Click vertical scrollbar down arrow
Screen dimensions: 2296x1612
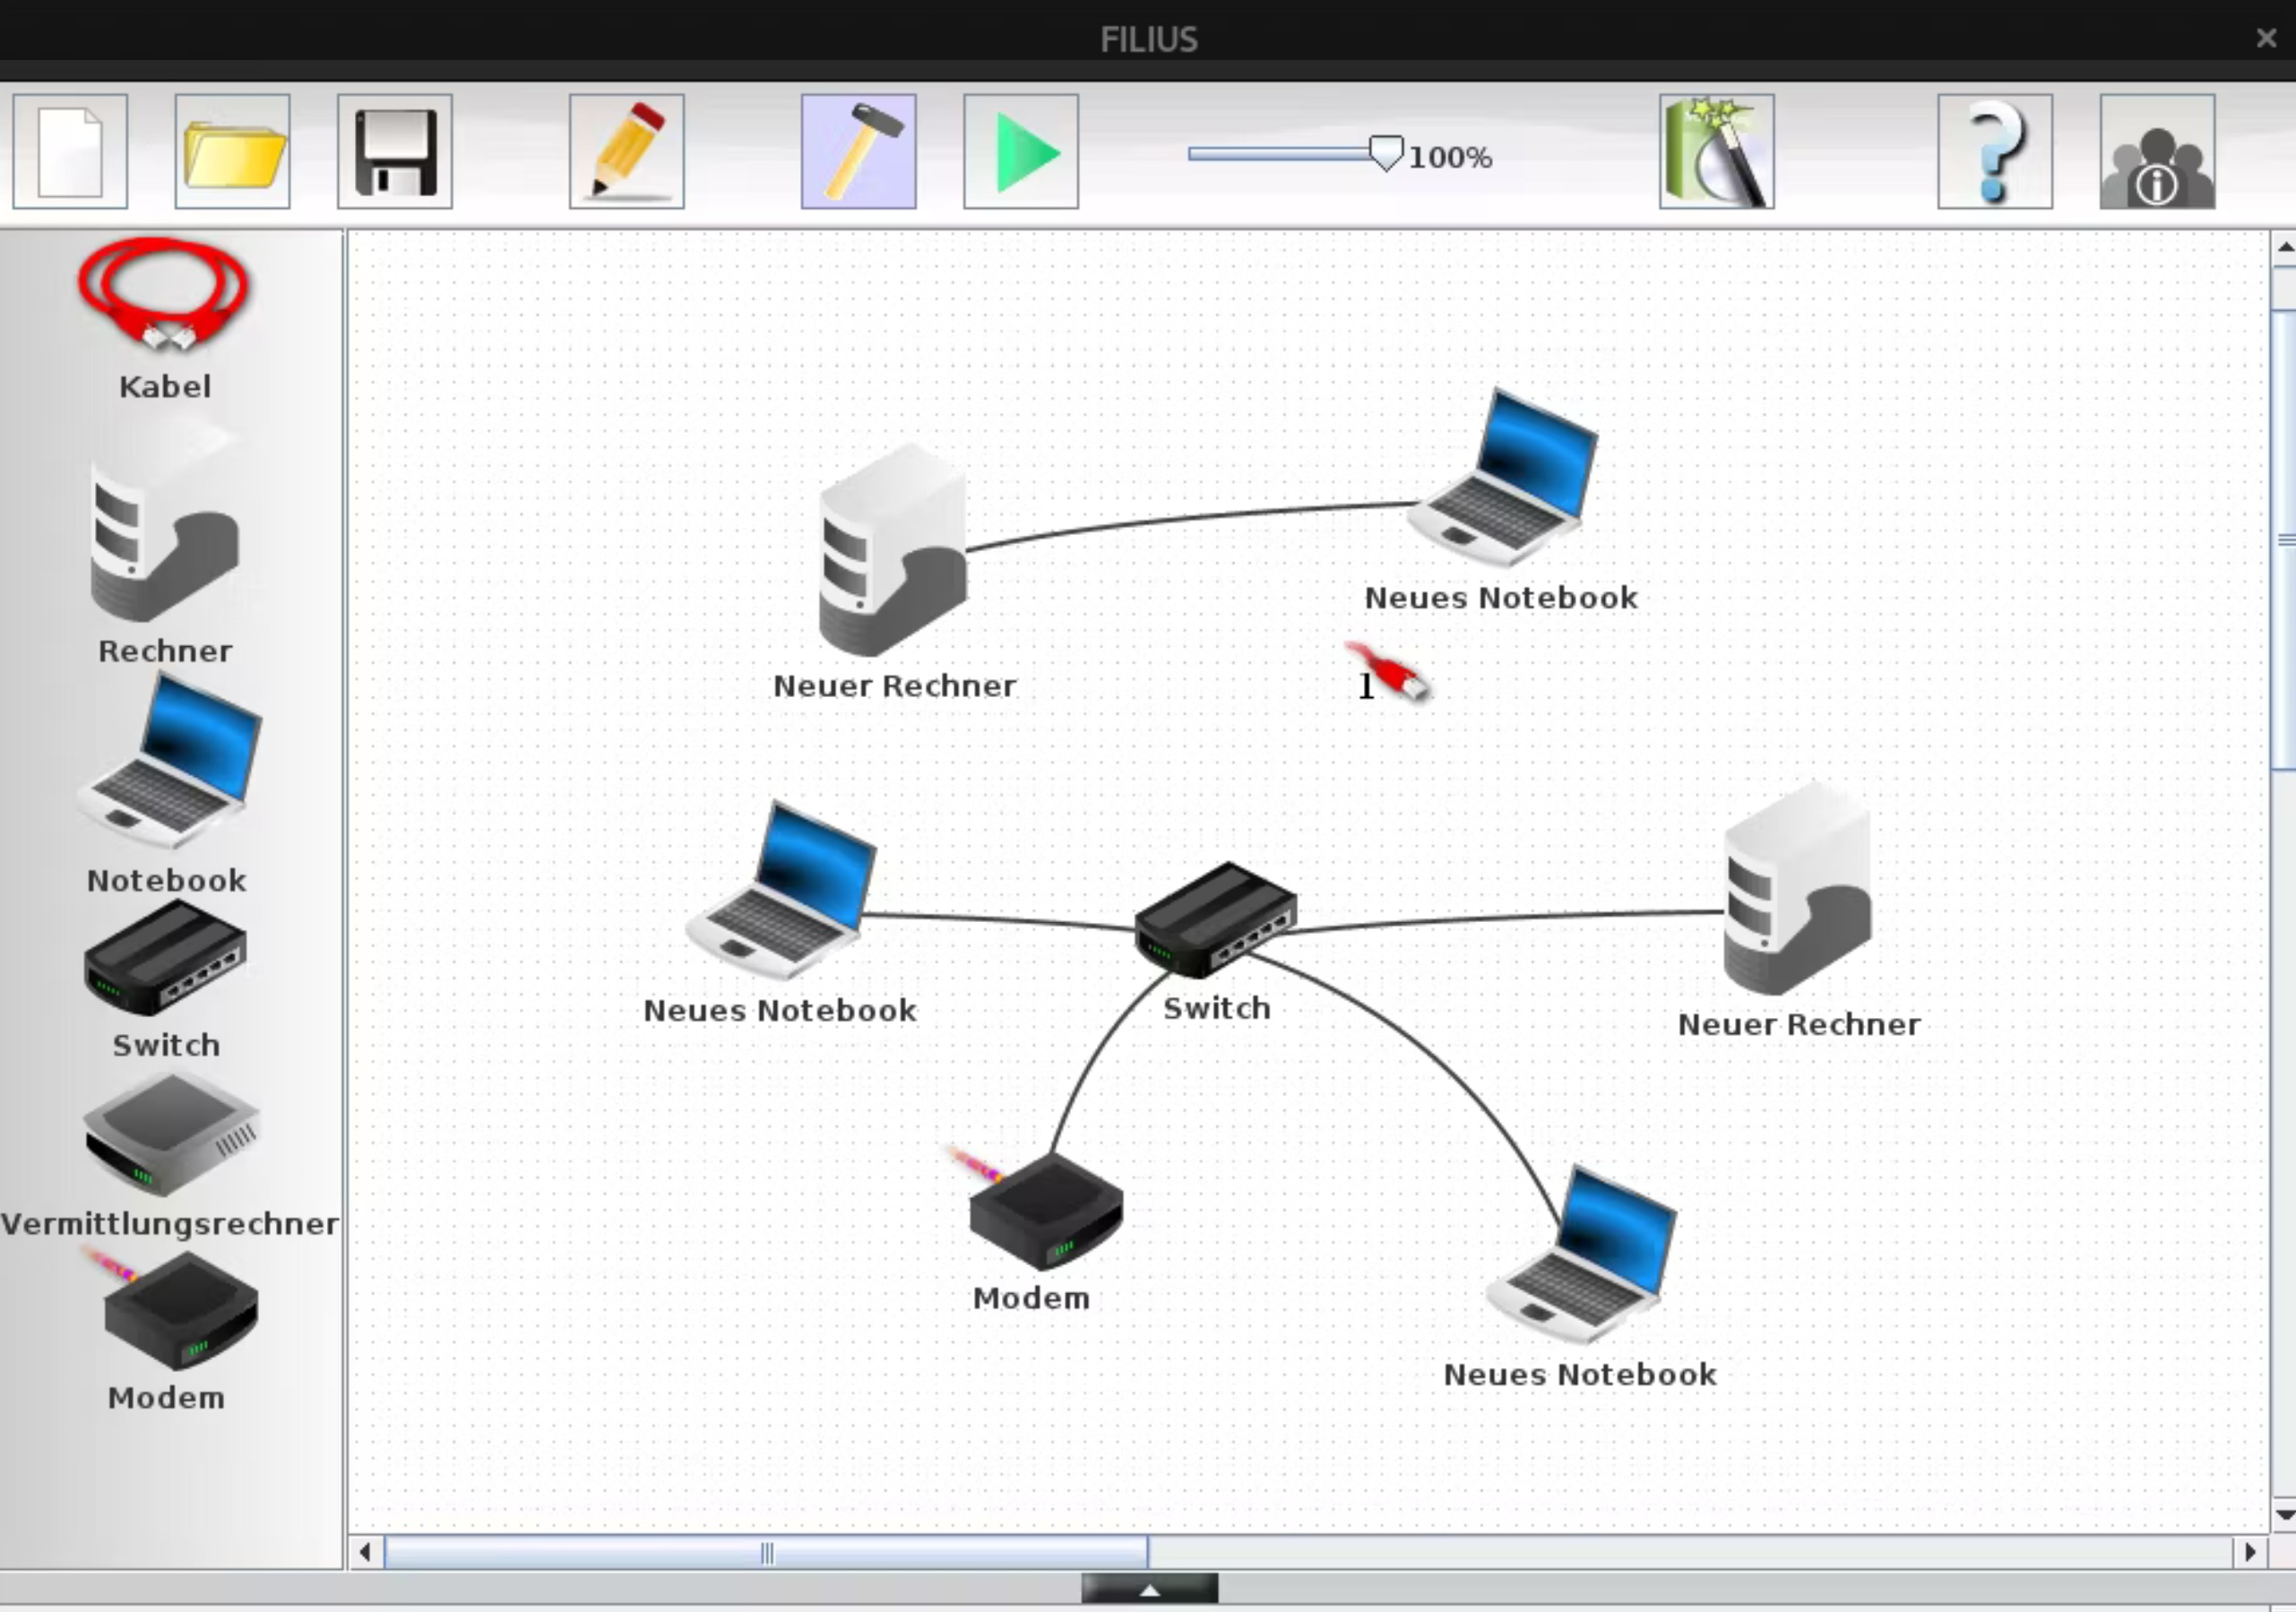click(2284, 1514)
